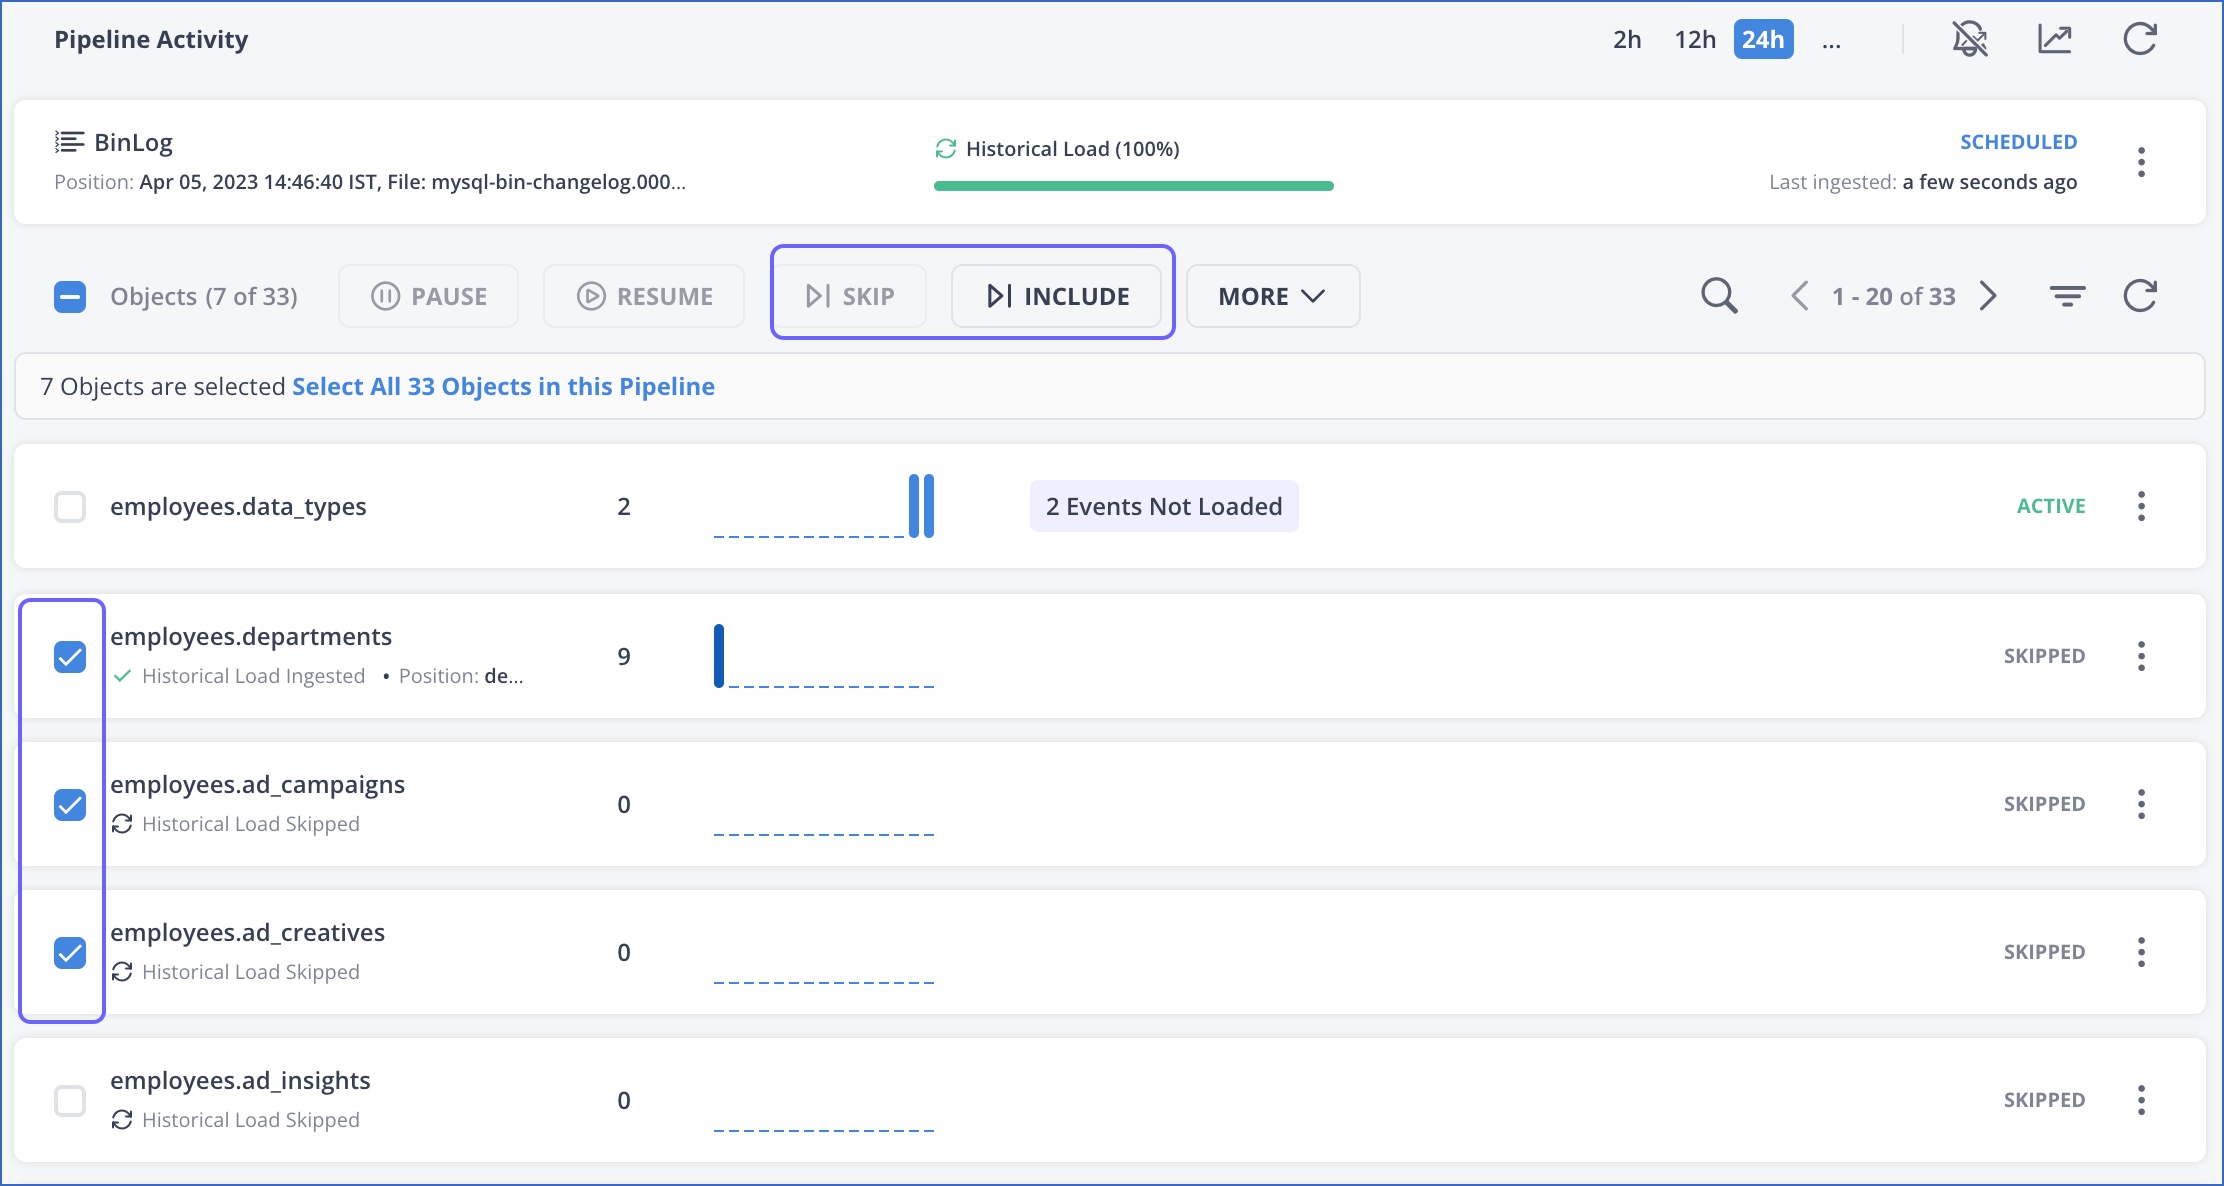Refresh Pipeline Activity with the top reload icon

tap(2139, 40)
